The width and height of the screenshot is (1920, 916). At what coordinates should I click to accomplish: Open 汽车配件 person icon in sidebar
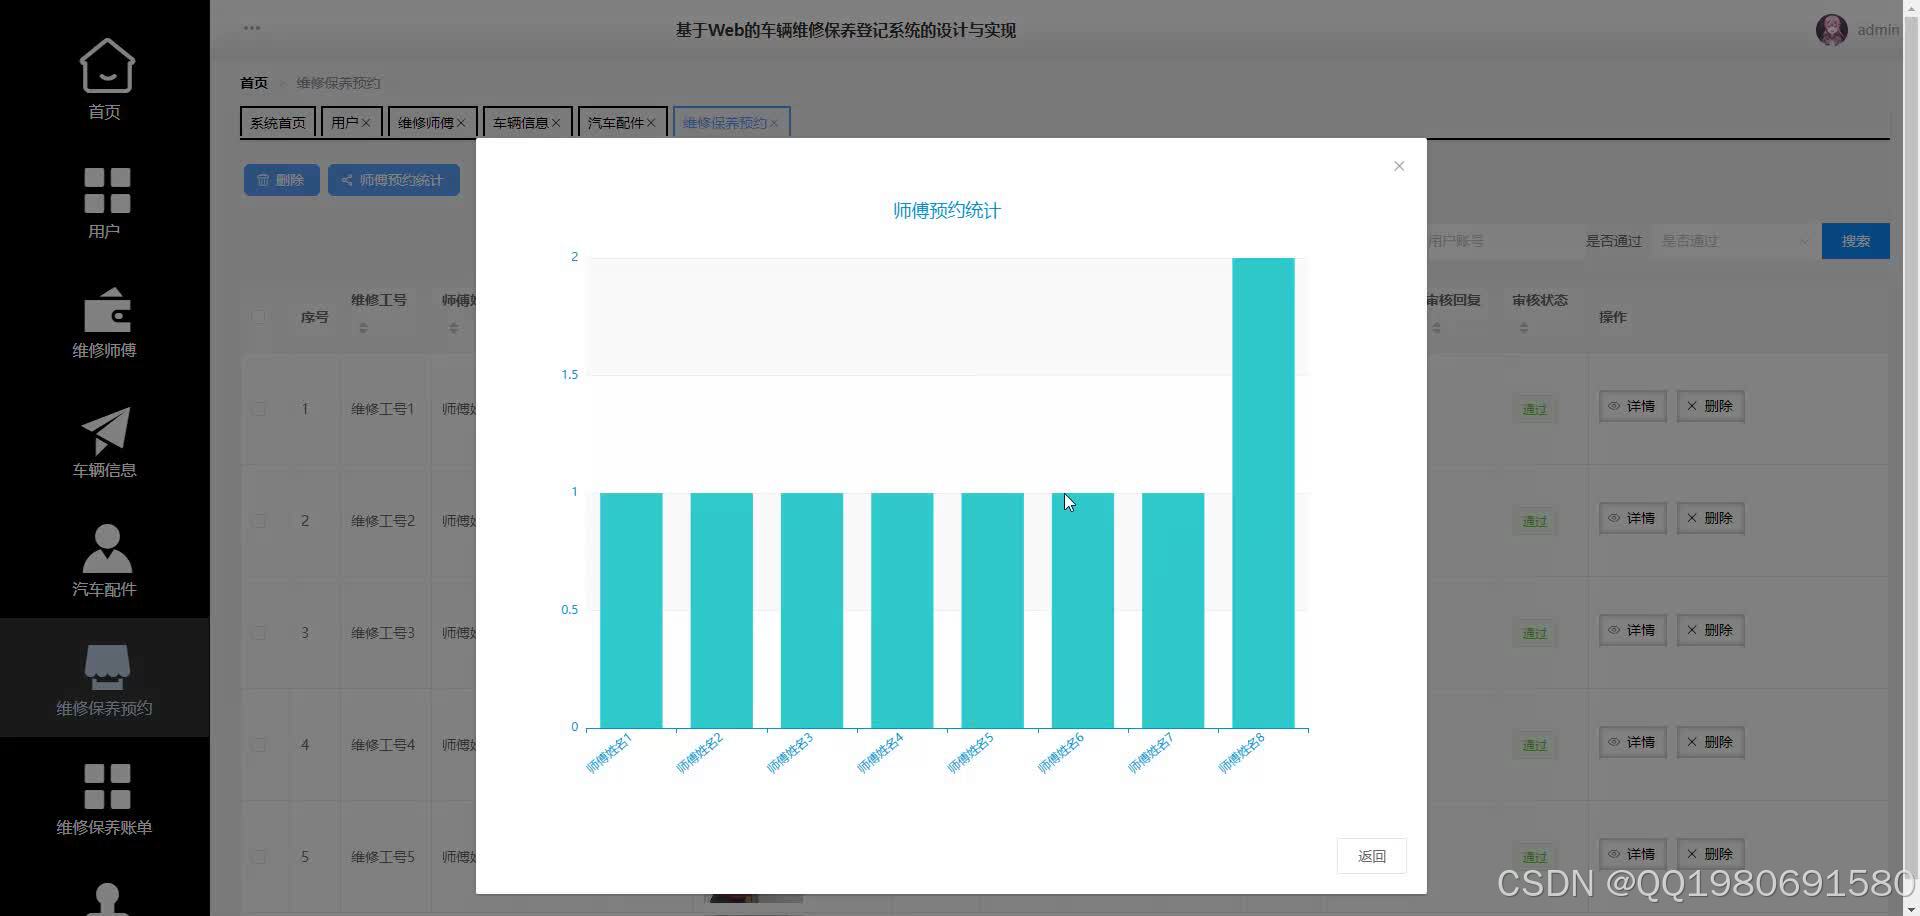[106, 549]
